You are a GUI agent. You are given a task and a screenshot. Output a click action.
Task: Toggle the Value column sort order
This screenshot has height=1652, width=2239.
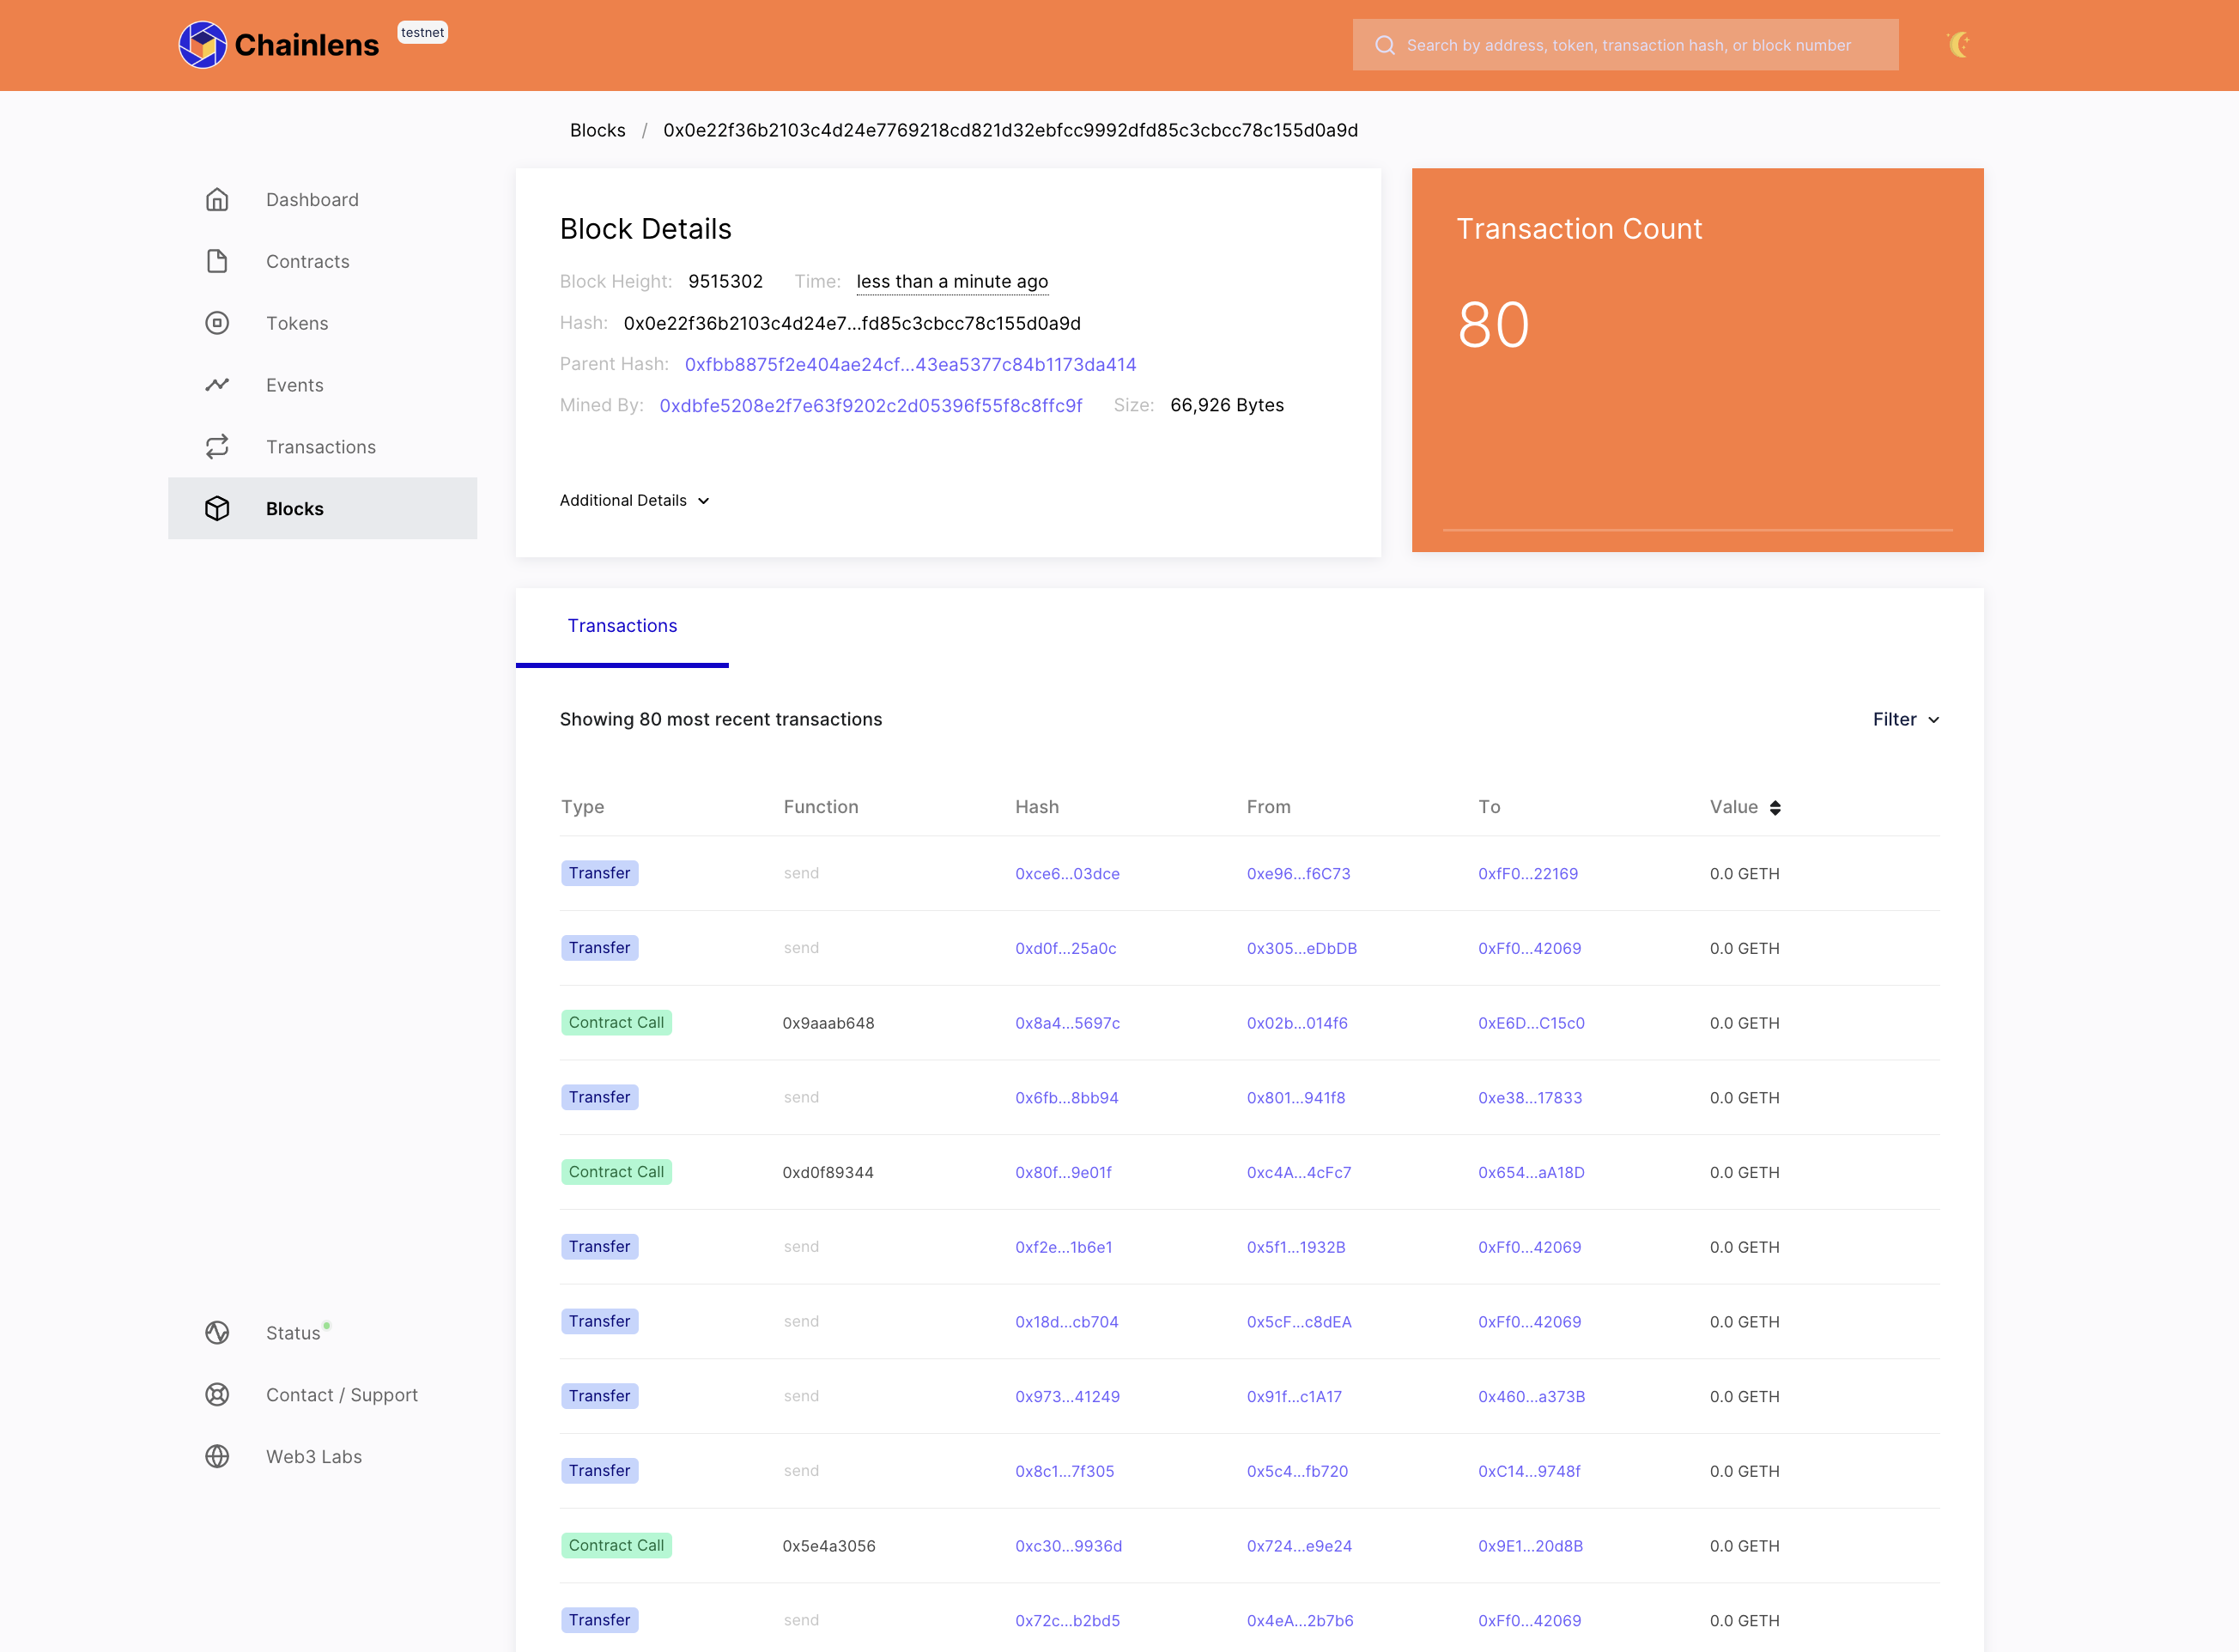(x=1776, y=807)
